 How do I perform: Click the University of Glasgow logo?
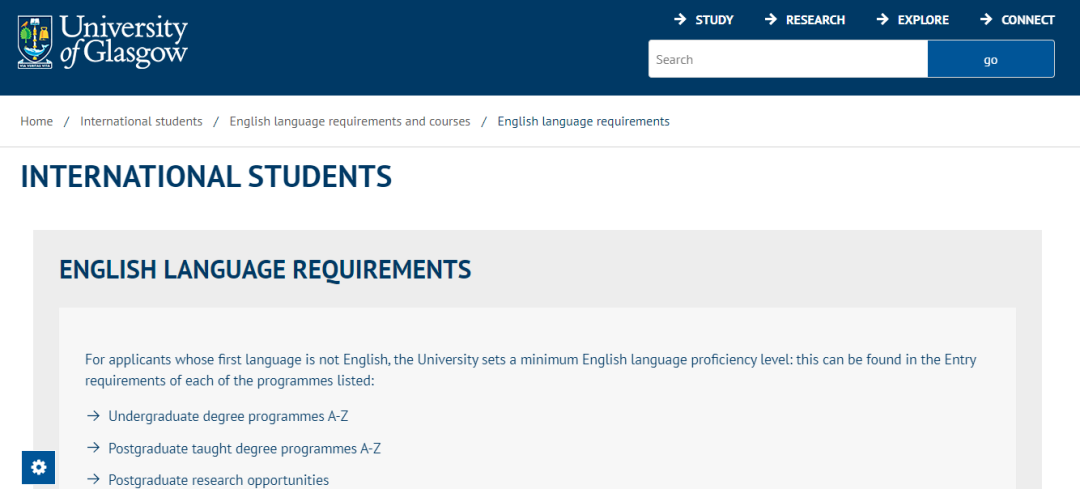(x=103, y=43)
